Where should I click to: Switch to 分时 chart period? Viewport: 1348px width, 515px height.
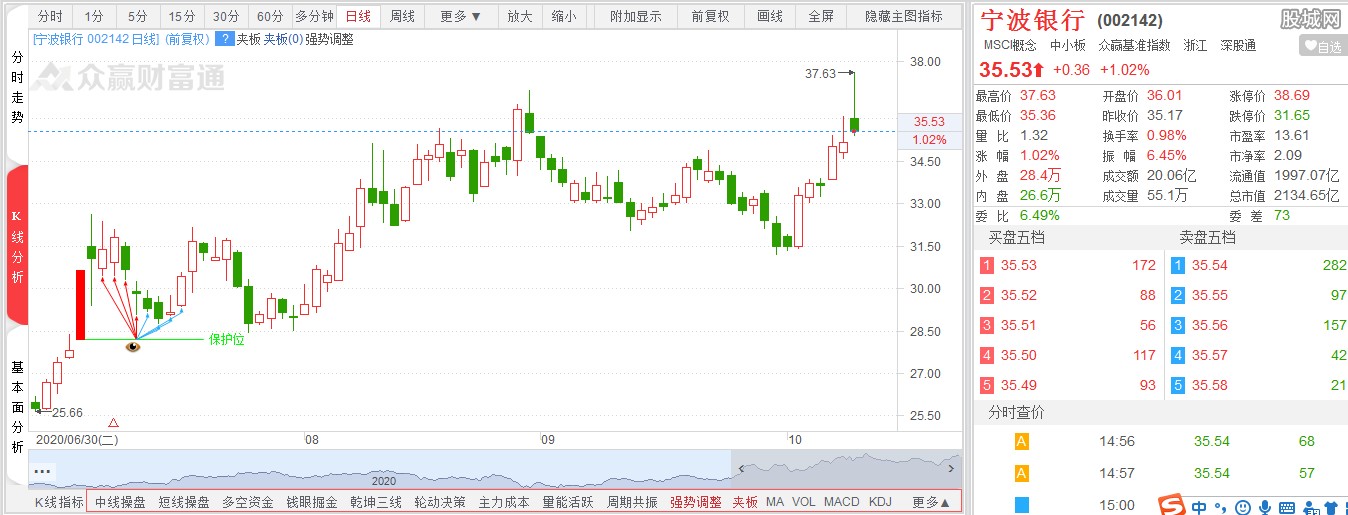pos(51,17)
